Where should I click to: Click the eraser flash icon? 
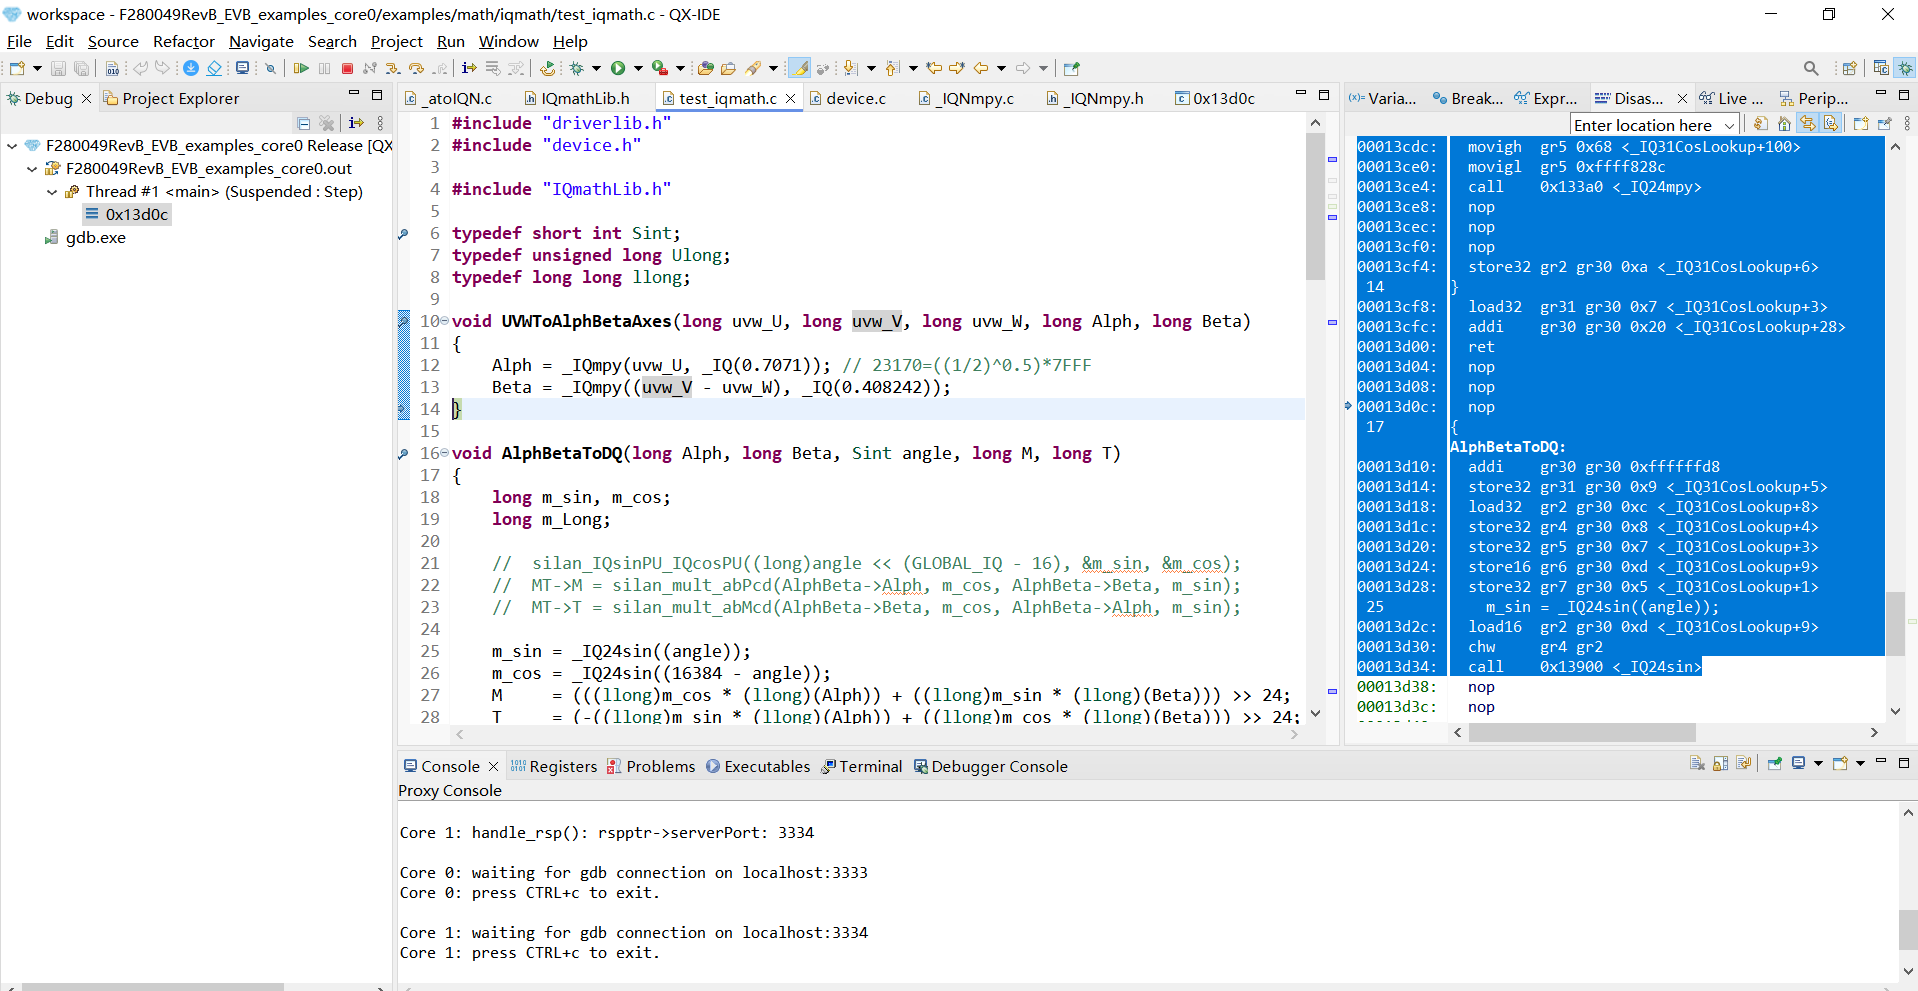point(214,68)
